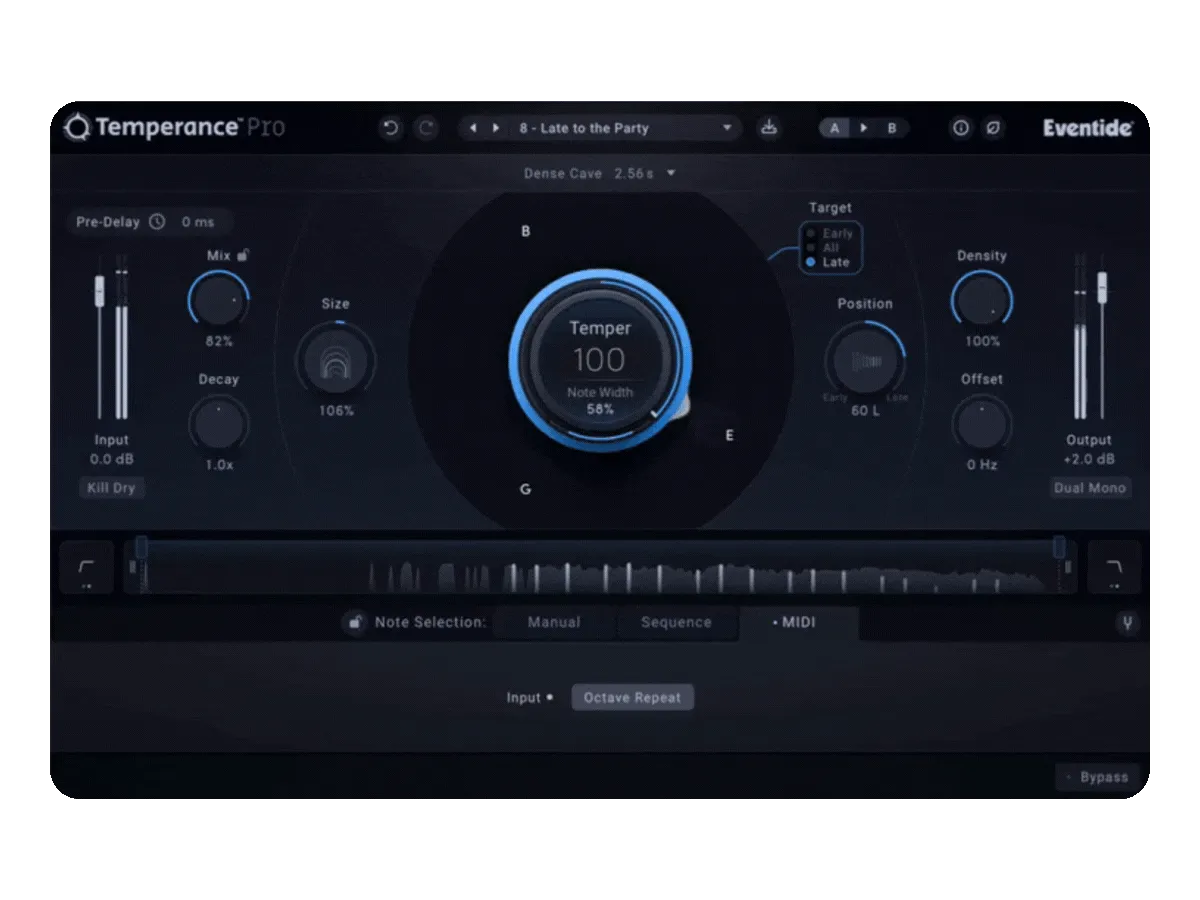Image resolution: width=1200 pixels, height=900 pixels.
Task: Select compare slot B
Action: [892, 128]
